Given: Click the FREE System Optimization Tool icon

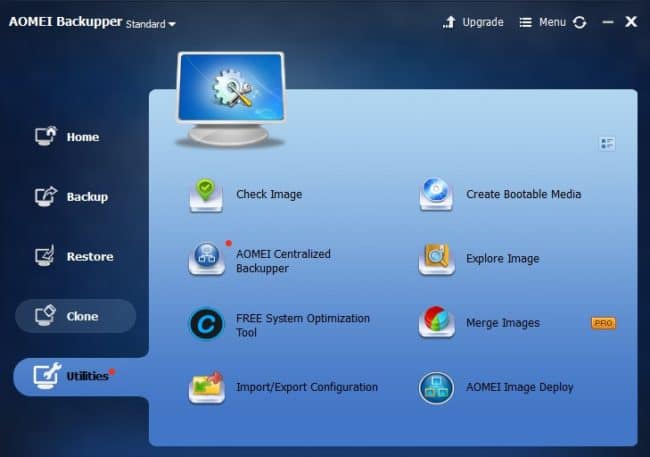Looking at the screenshot, I should click(206, 324).
